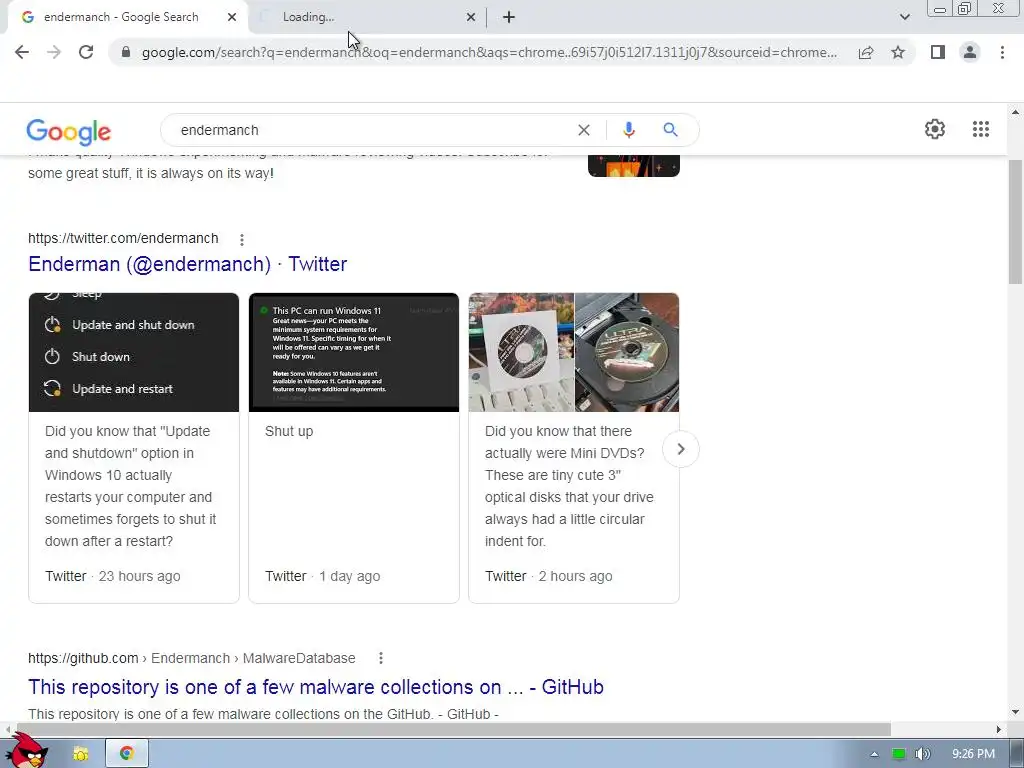Click the https://github.com breadcrumb
The image size is (1024, 768).
point(83,658)
